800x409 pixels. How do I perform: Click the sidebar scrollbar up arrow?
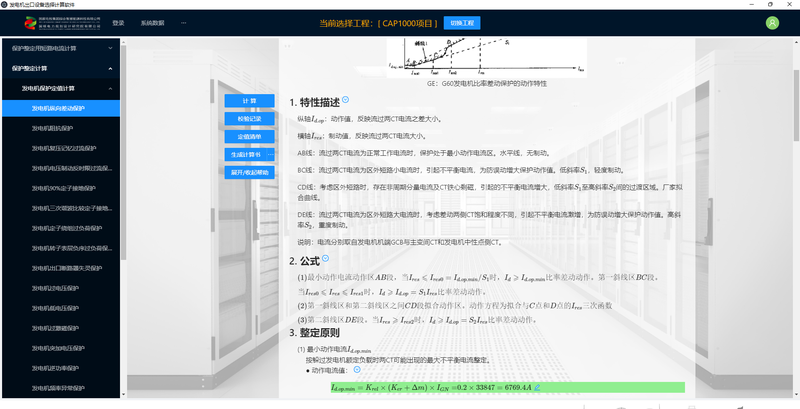[x=123, y=41]
